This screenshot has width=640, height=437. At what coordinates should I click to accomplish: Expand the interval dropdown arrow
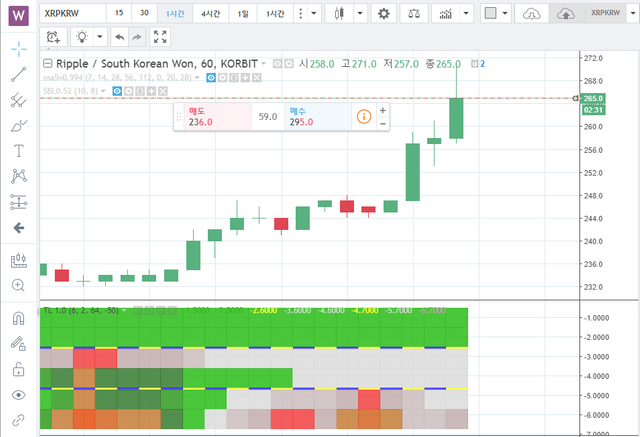tap(314, 13)
